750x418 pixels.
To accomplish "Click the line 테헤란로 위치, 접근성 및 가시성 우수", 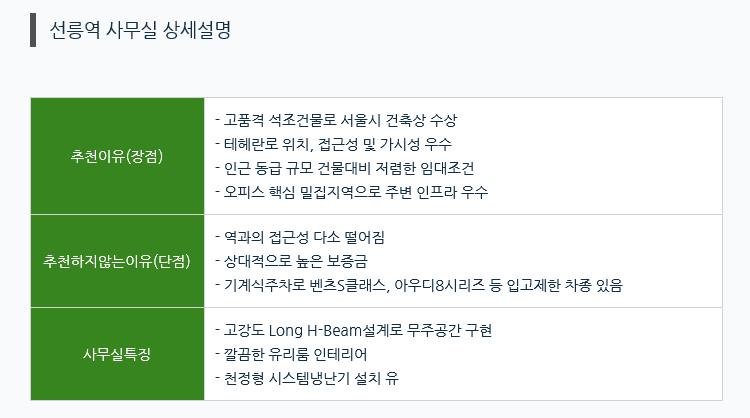I will (333, 144).
